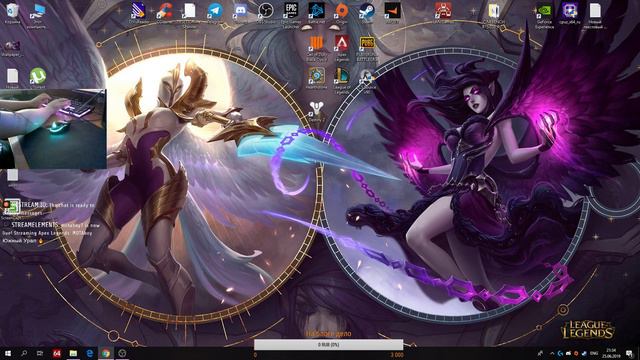Image resolution: width=640 pixels, height=360 pixels.
Task: Open taskbar Search magnifier
Action: 24,353
